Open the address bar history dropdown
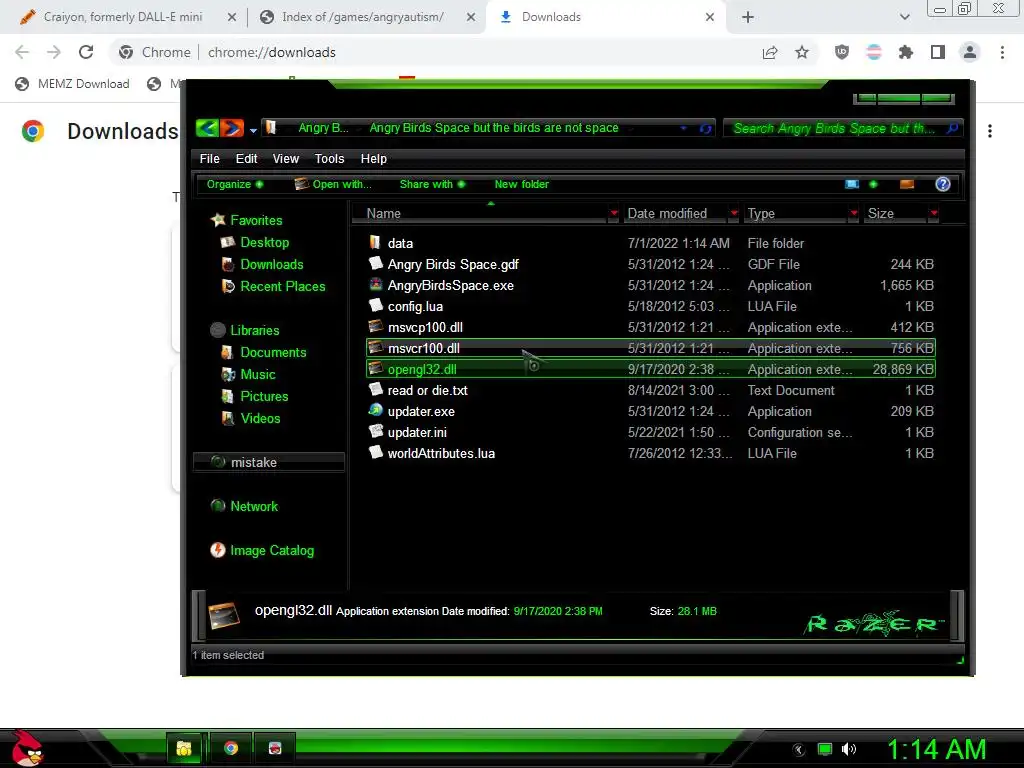 coord(683,128)
